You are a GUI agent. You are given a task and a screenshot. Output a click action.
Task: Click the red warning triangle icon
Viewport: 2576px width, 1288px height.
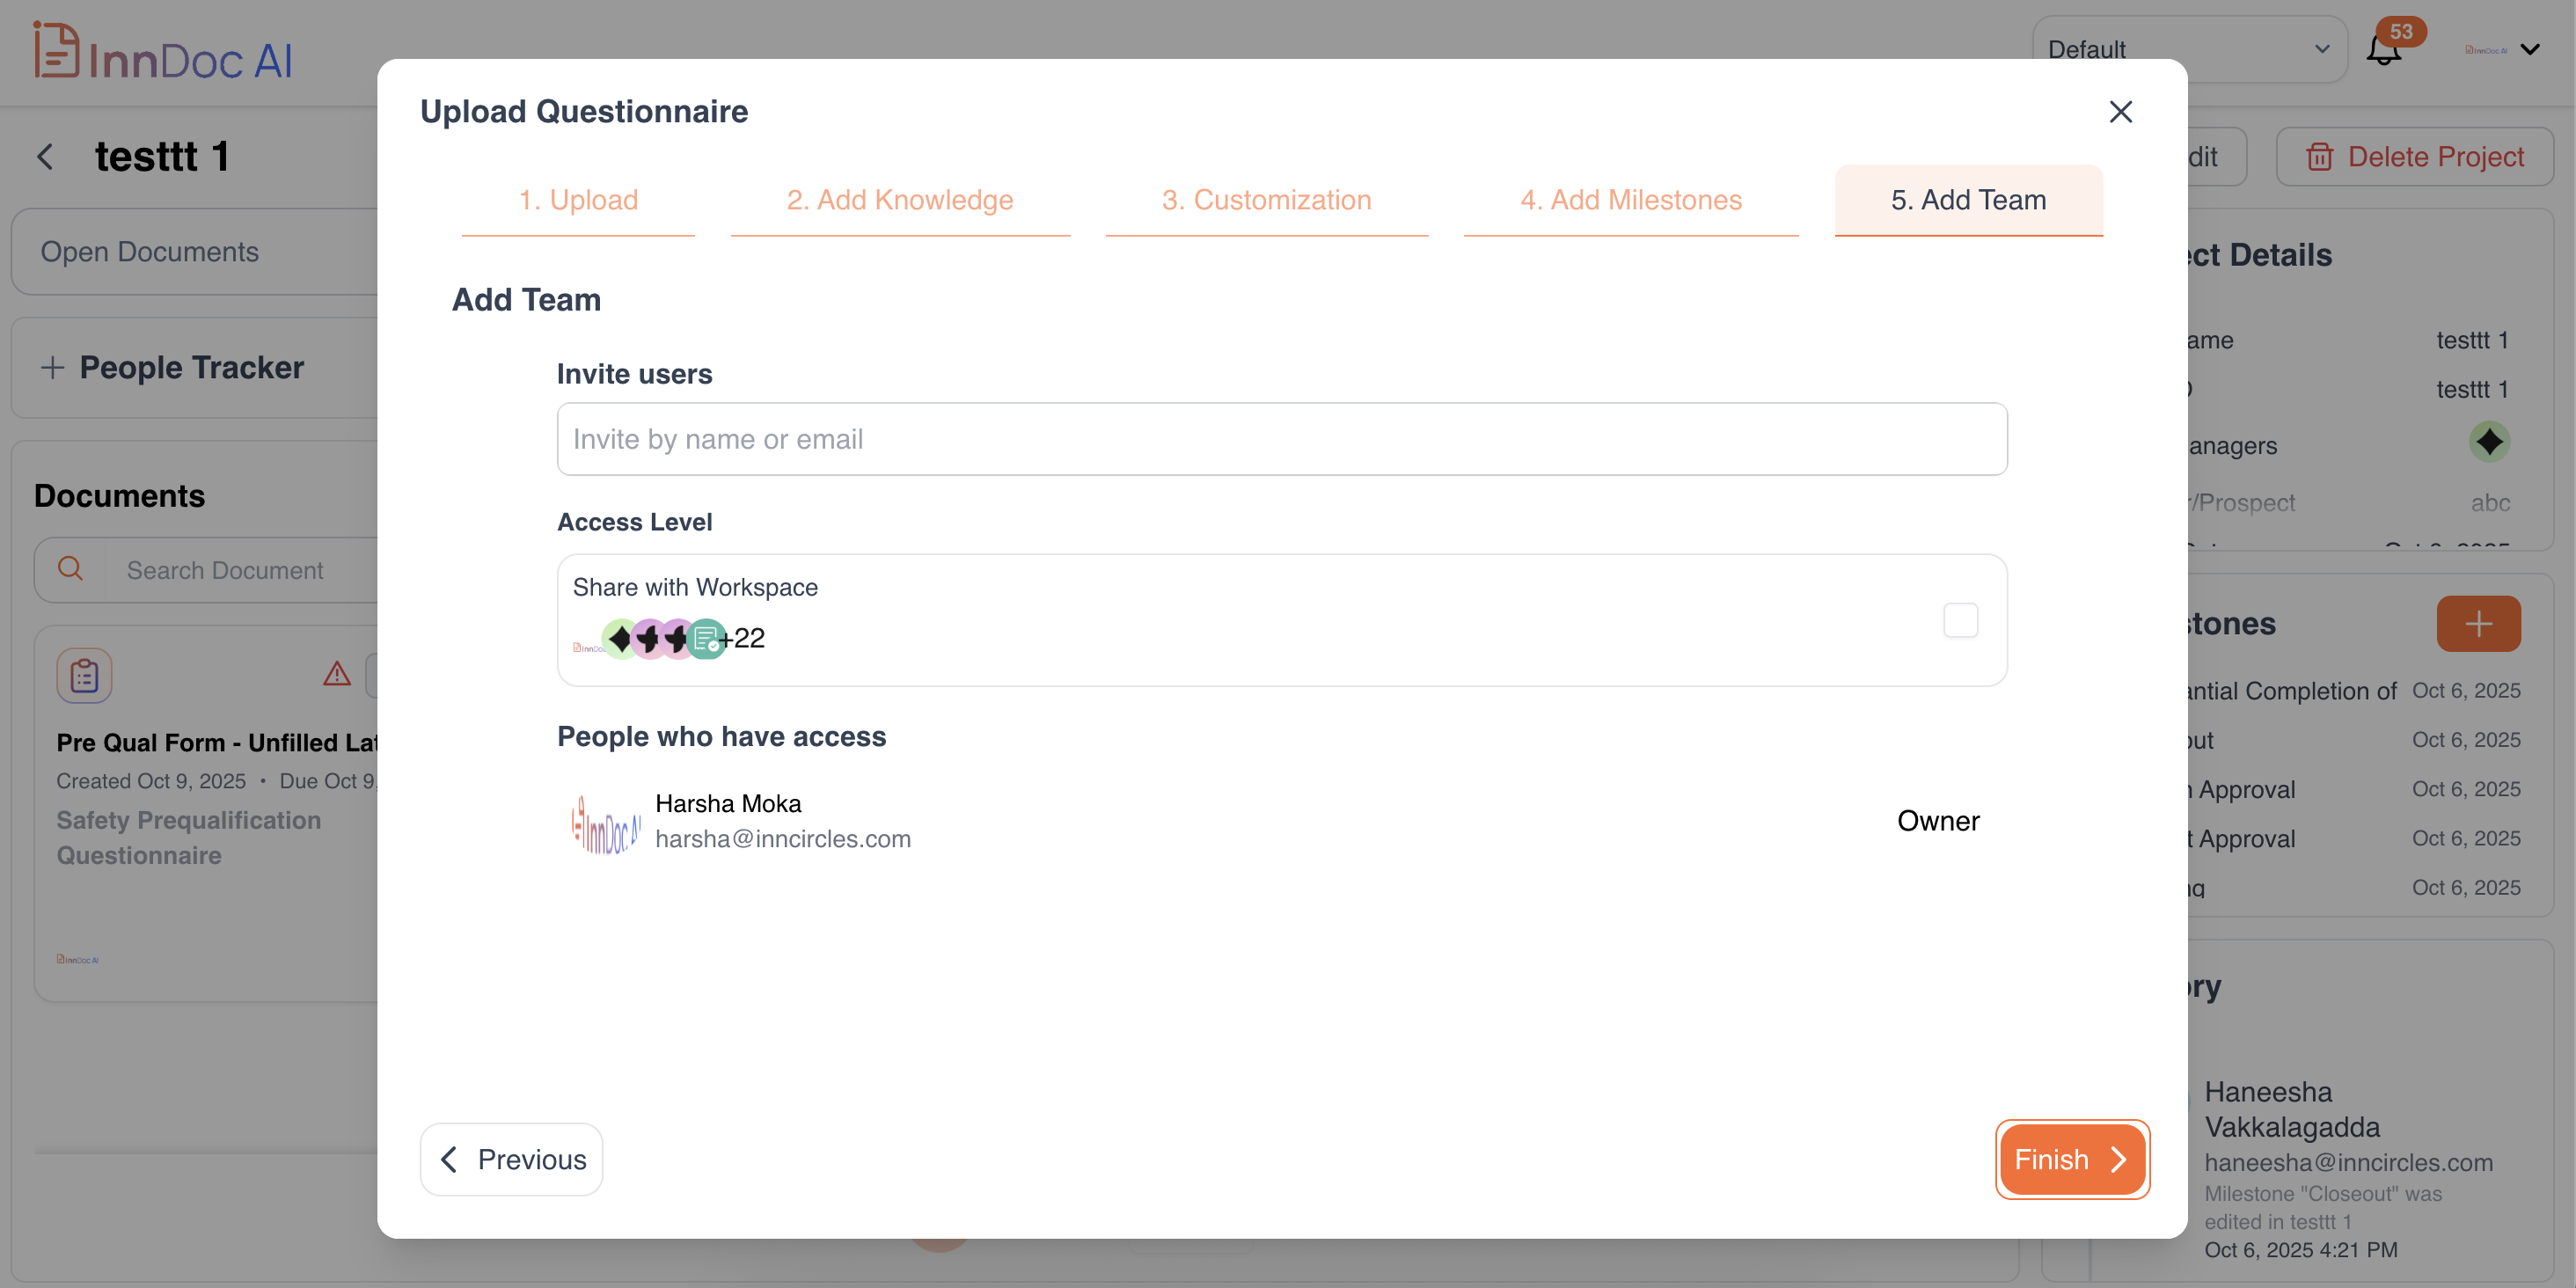tap(337, 674)
